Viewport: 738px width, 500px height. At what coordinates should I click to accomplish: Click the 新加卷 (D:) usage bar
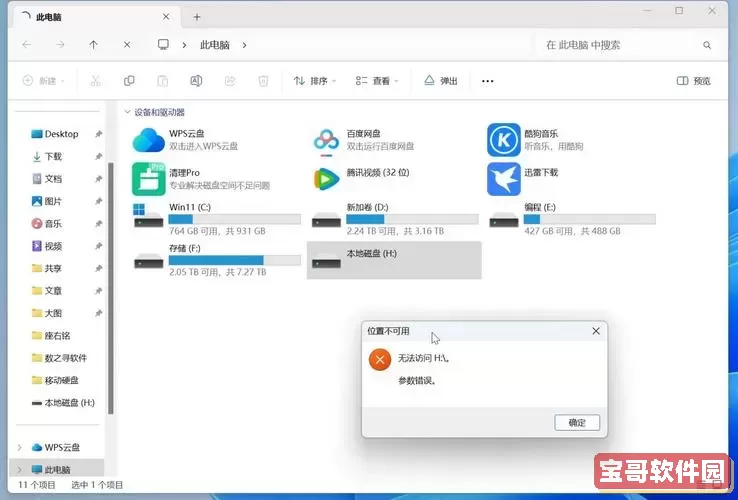point(412,219)
